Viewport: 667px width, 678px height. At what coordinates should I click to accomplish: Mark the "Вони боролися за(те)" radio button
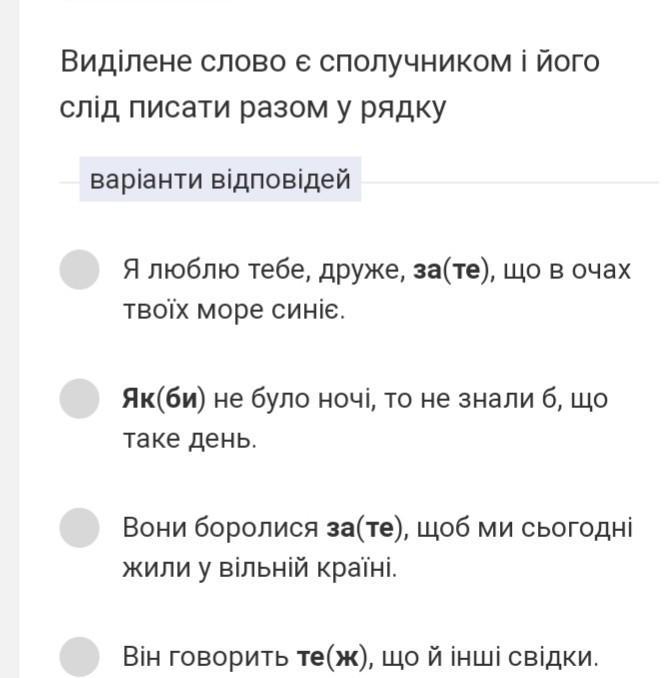pos(79,528)
